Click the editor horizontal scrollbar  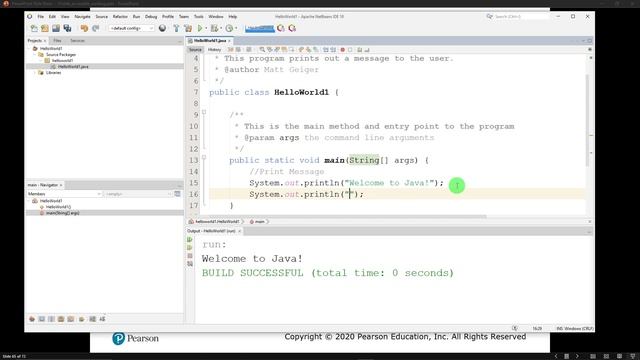(x=348, y=217)
